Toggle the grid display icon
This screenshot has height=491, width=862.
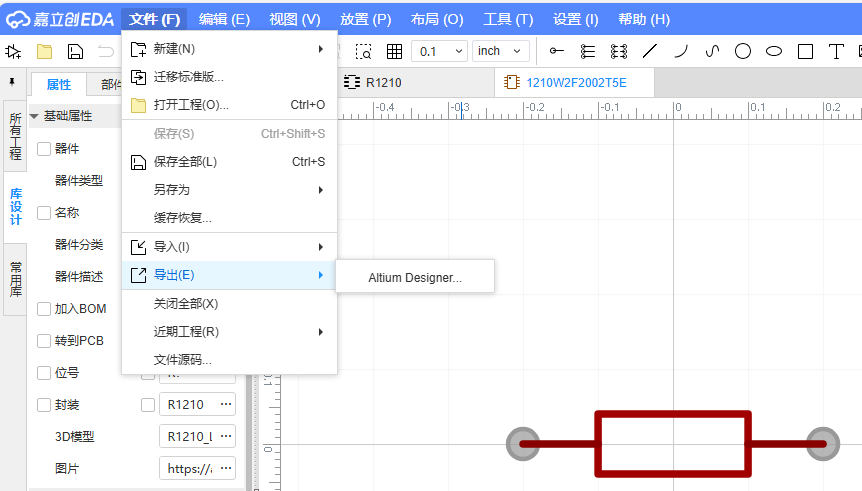click(x=394, y=52)
